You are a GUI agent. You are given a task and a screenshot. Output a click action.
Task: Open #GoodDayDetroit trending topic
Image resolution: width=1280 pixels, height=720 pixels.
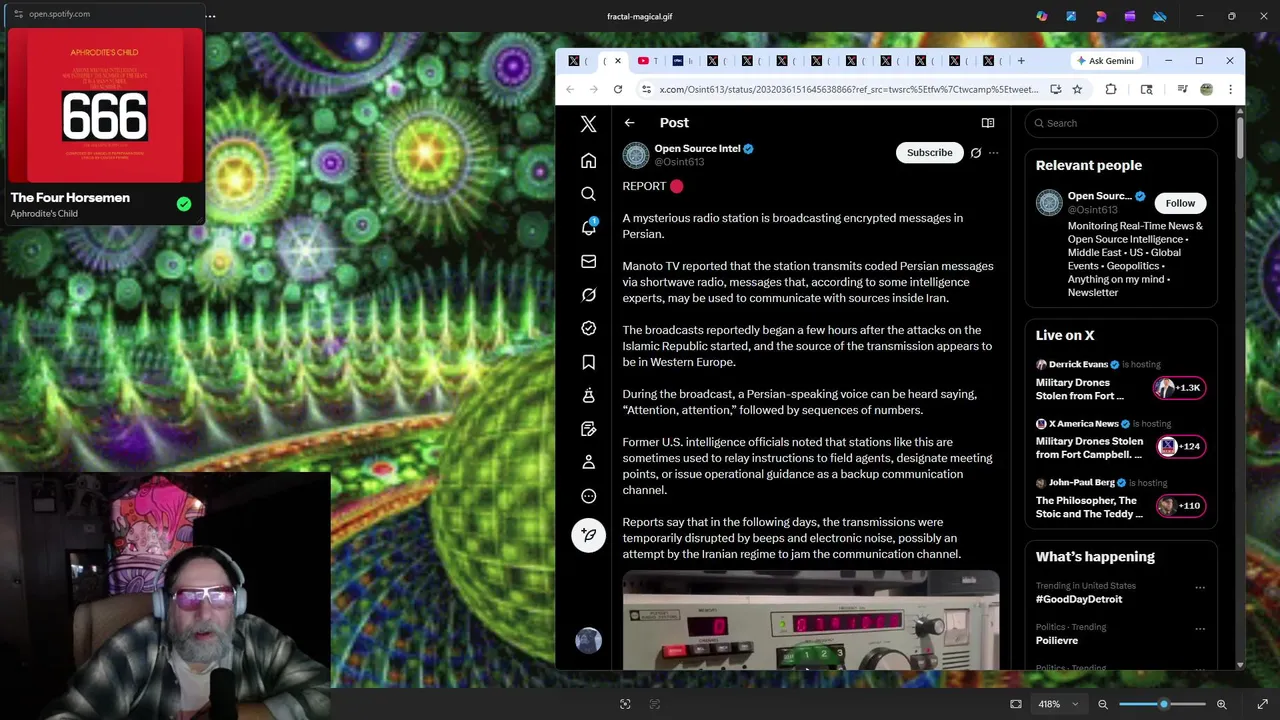coord(1079,599)
